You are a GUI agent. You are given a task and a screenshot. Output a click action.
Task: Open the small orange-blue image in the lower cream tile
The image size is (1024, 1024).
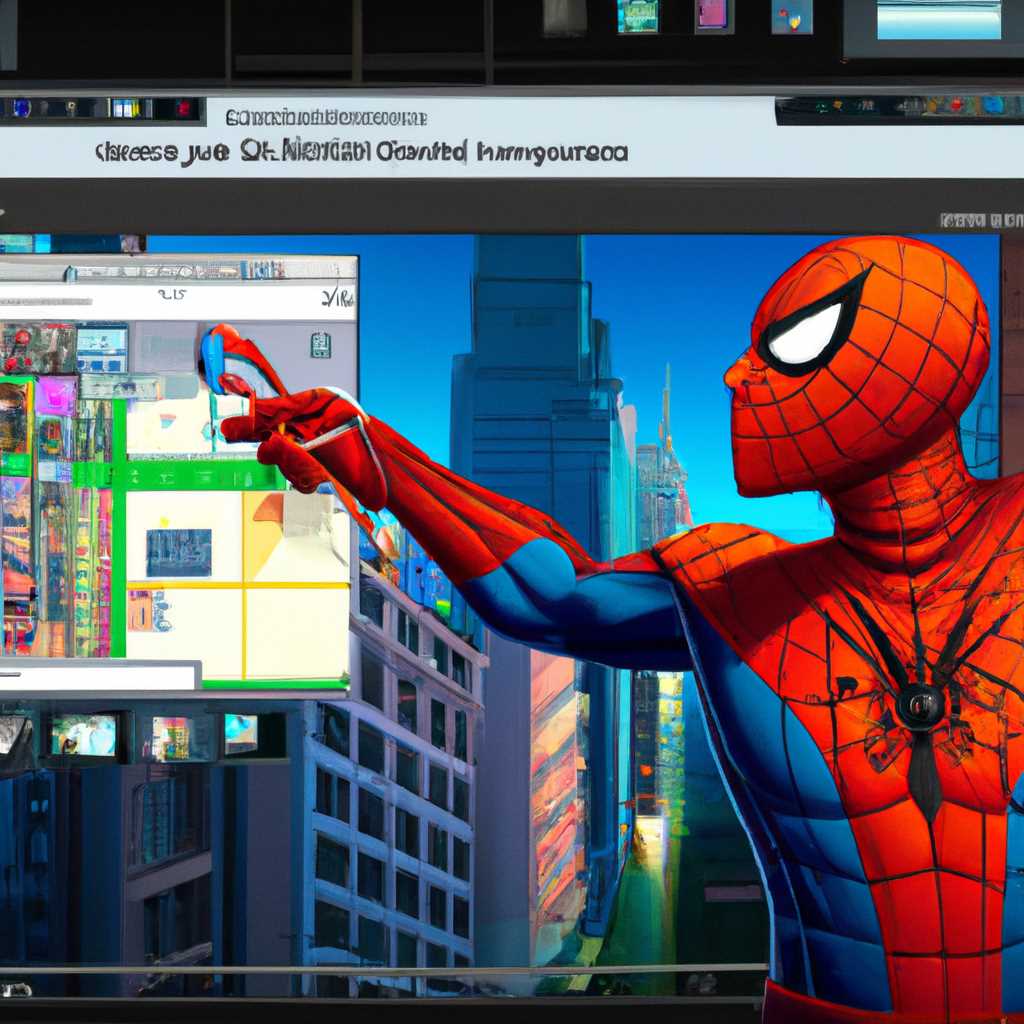pos(150,611)
